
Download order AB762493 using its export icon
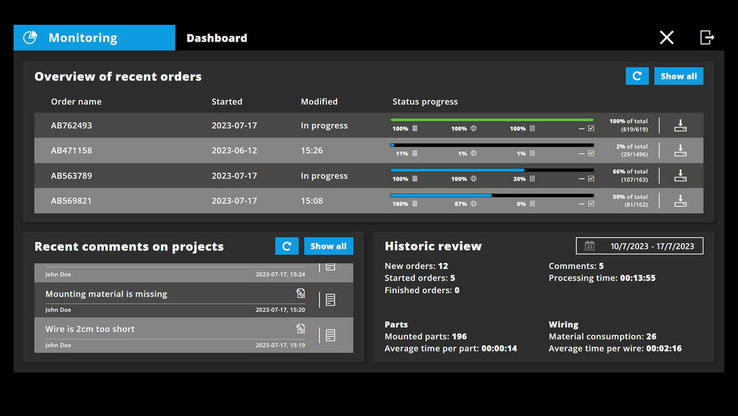(x=681, y=126)
